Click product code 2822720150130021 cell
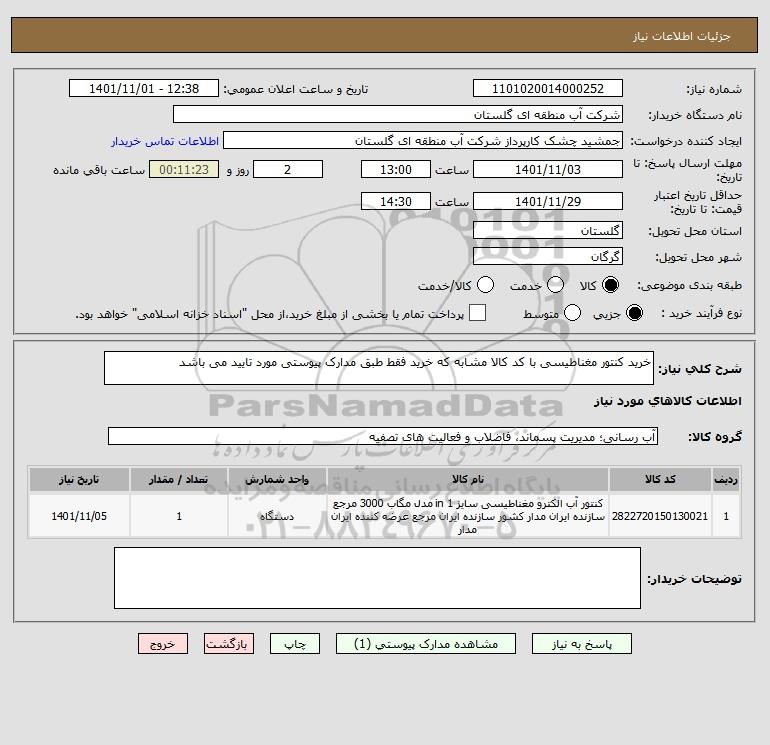This screenshot has height=745, width=770. coord(660,516)
